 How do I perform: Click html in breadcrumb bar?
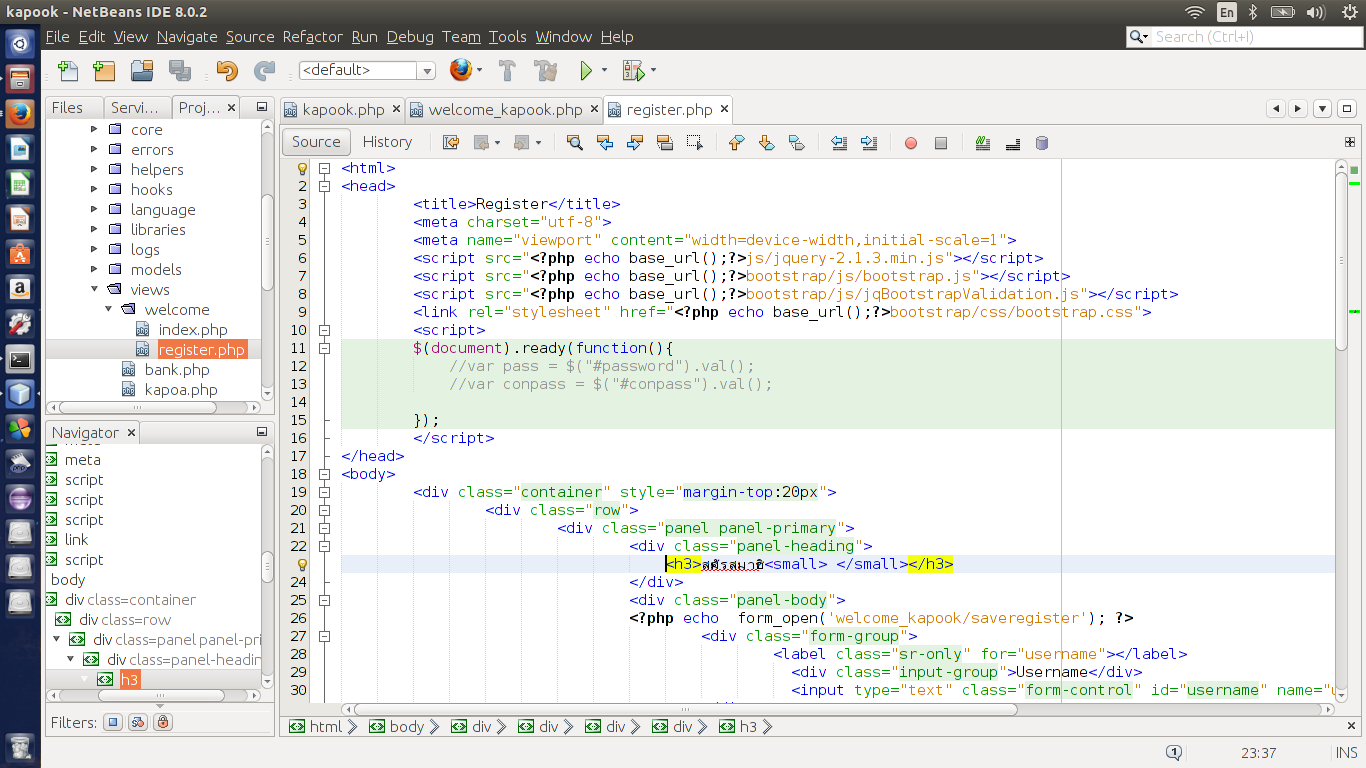(x=326, y=727)
